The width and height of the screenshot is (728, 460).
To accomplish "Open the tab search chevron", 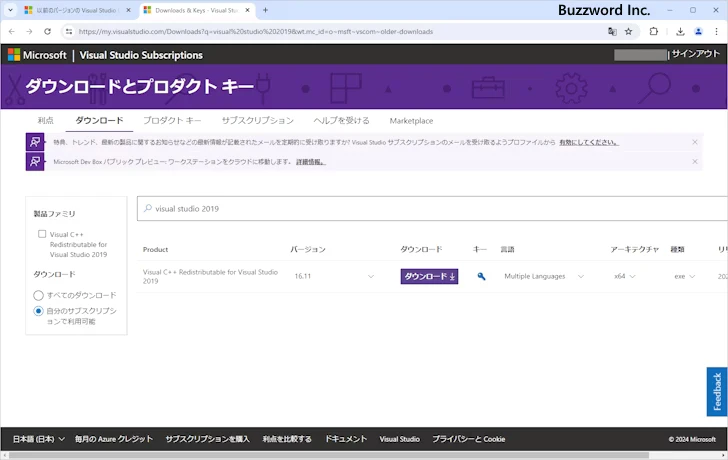I will pos(10,10).
